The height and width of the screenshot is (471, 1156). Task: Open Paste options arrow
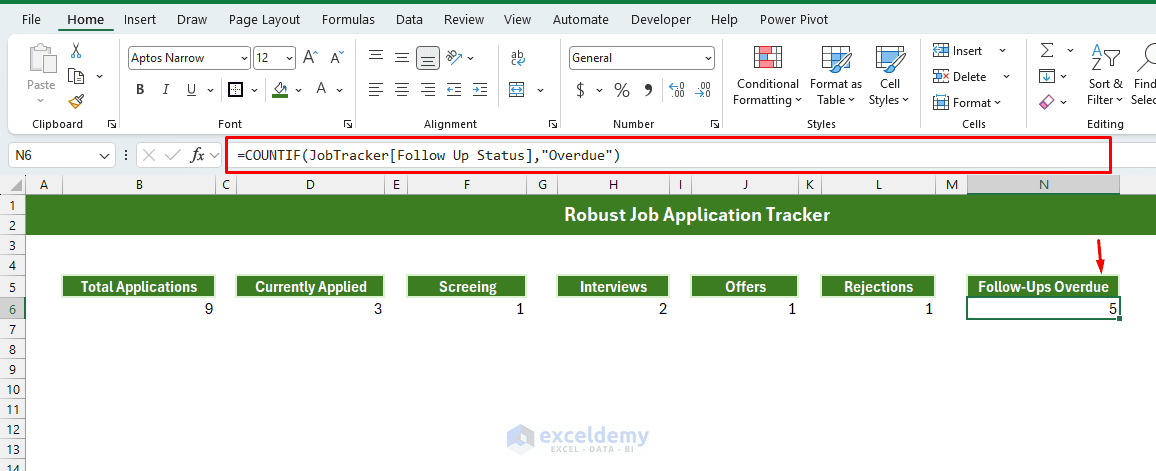click(41, 99)
